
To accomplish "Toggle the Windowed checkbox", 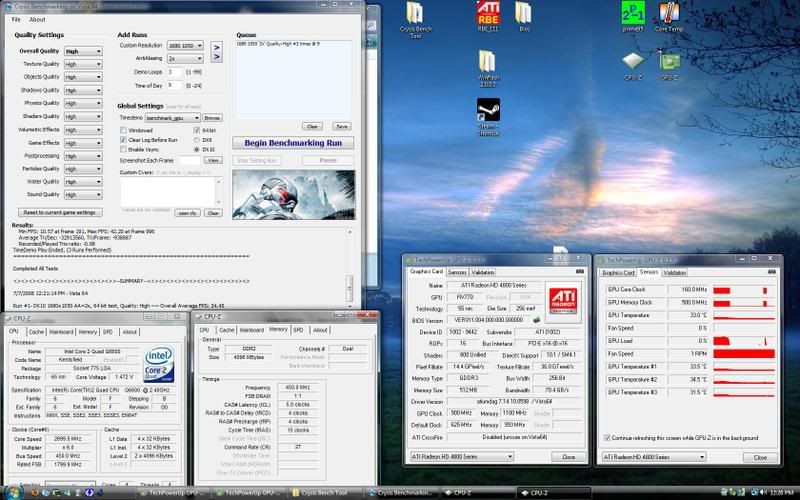I will click(x=123, y=130).
